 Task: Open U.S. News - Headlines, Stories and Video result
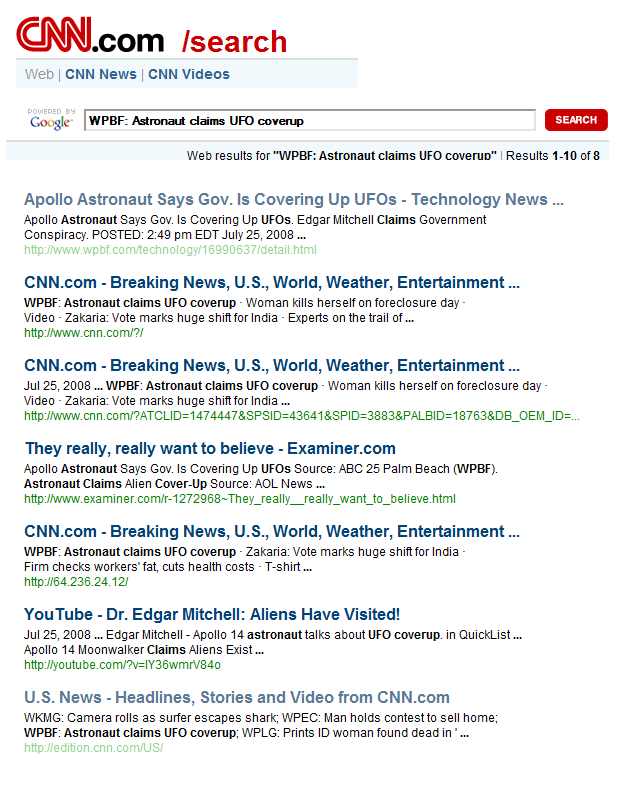pyautogui.click(x=237, y=697)
